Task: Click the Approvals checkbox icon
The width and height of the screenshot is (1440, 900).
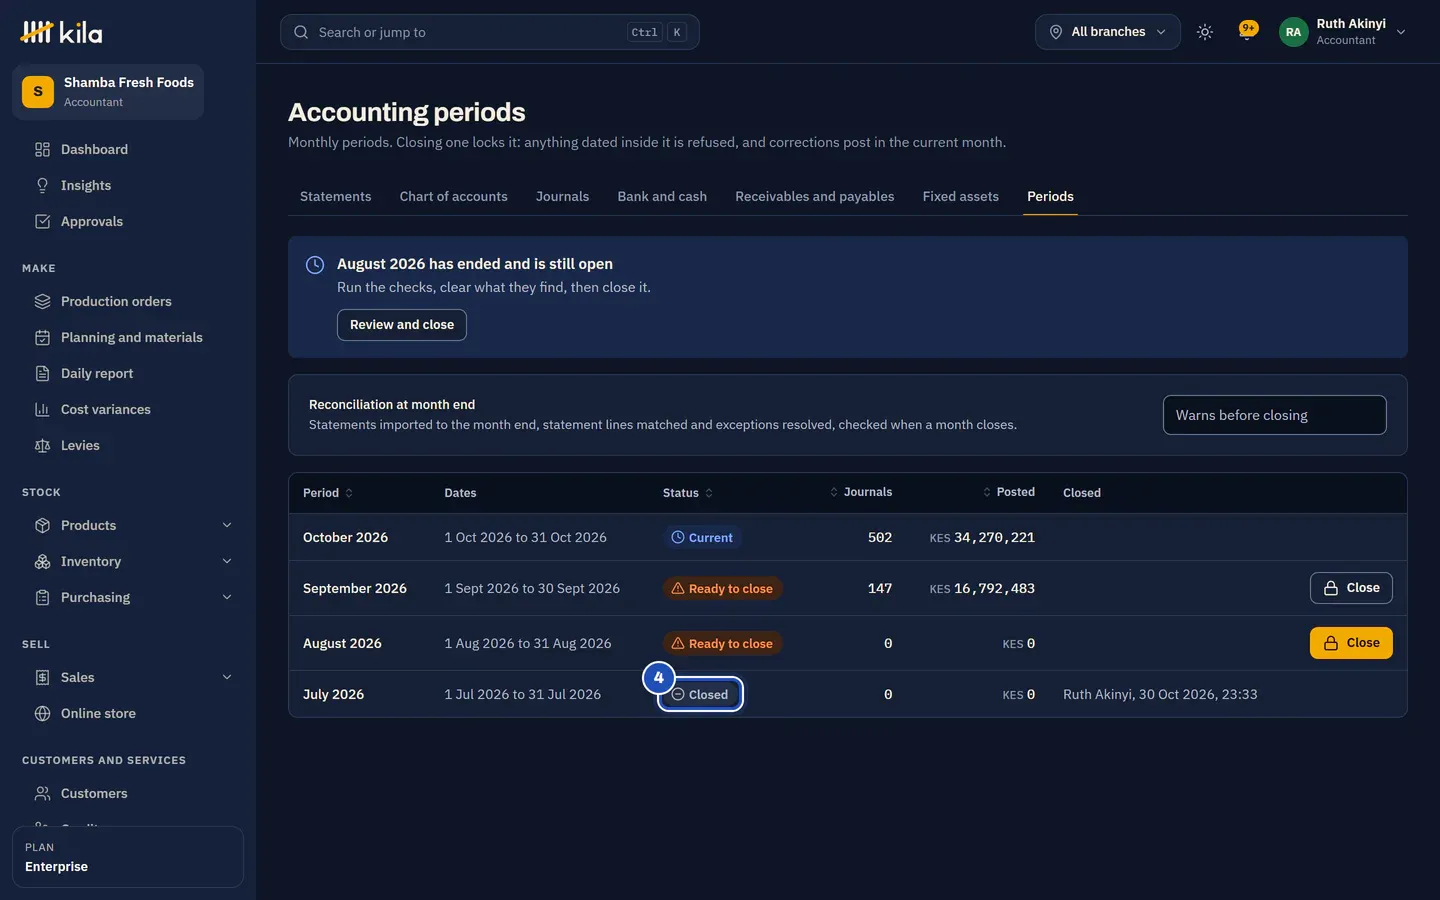Action: (x=42, y=221)
